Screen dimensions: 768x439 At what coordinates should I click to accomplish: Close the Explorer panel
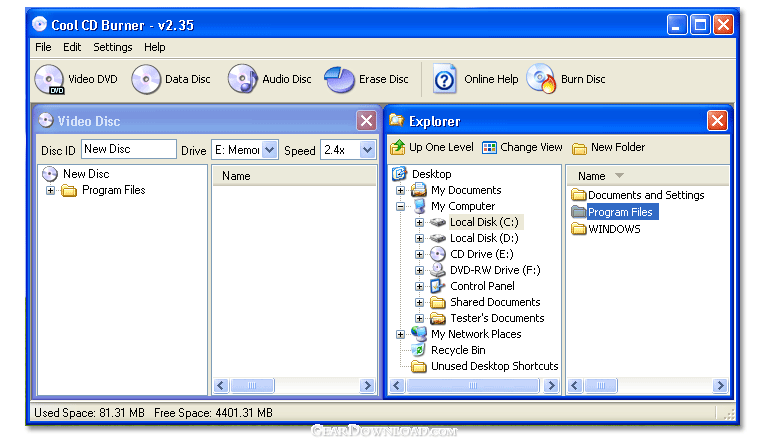(x=717, y=121)
